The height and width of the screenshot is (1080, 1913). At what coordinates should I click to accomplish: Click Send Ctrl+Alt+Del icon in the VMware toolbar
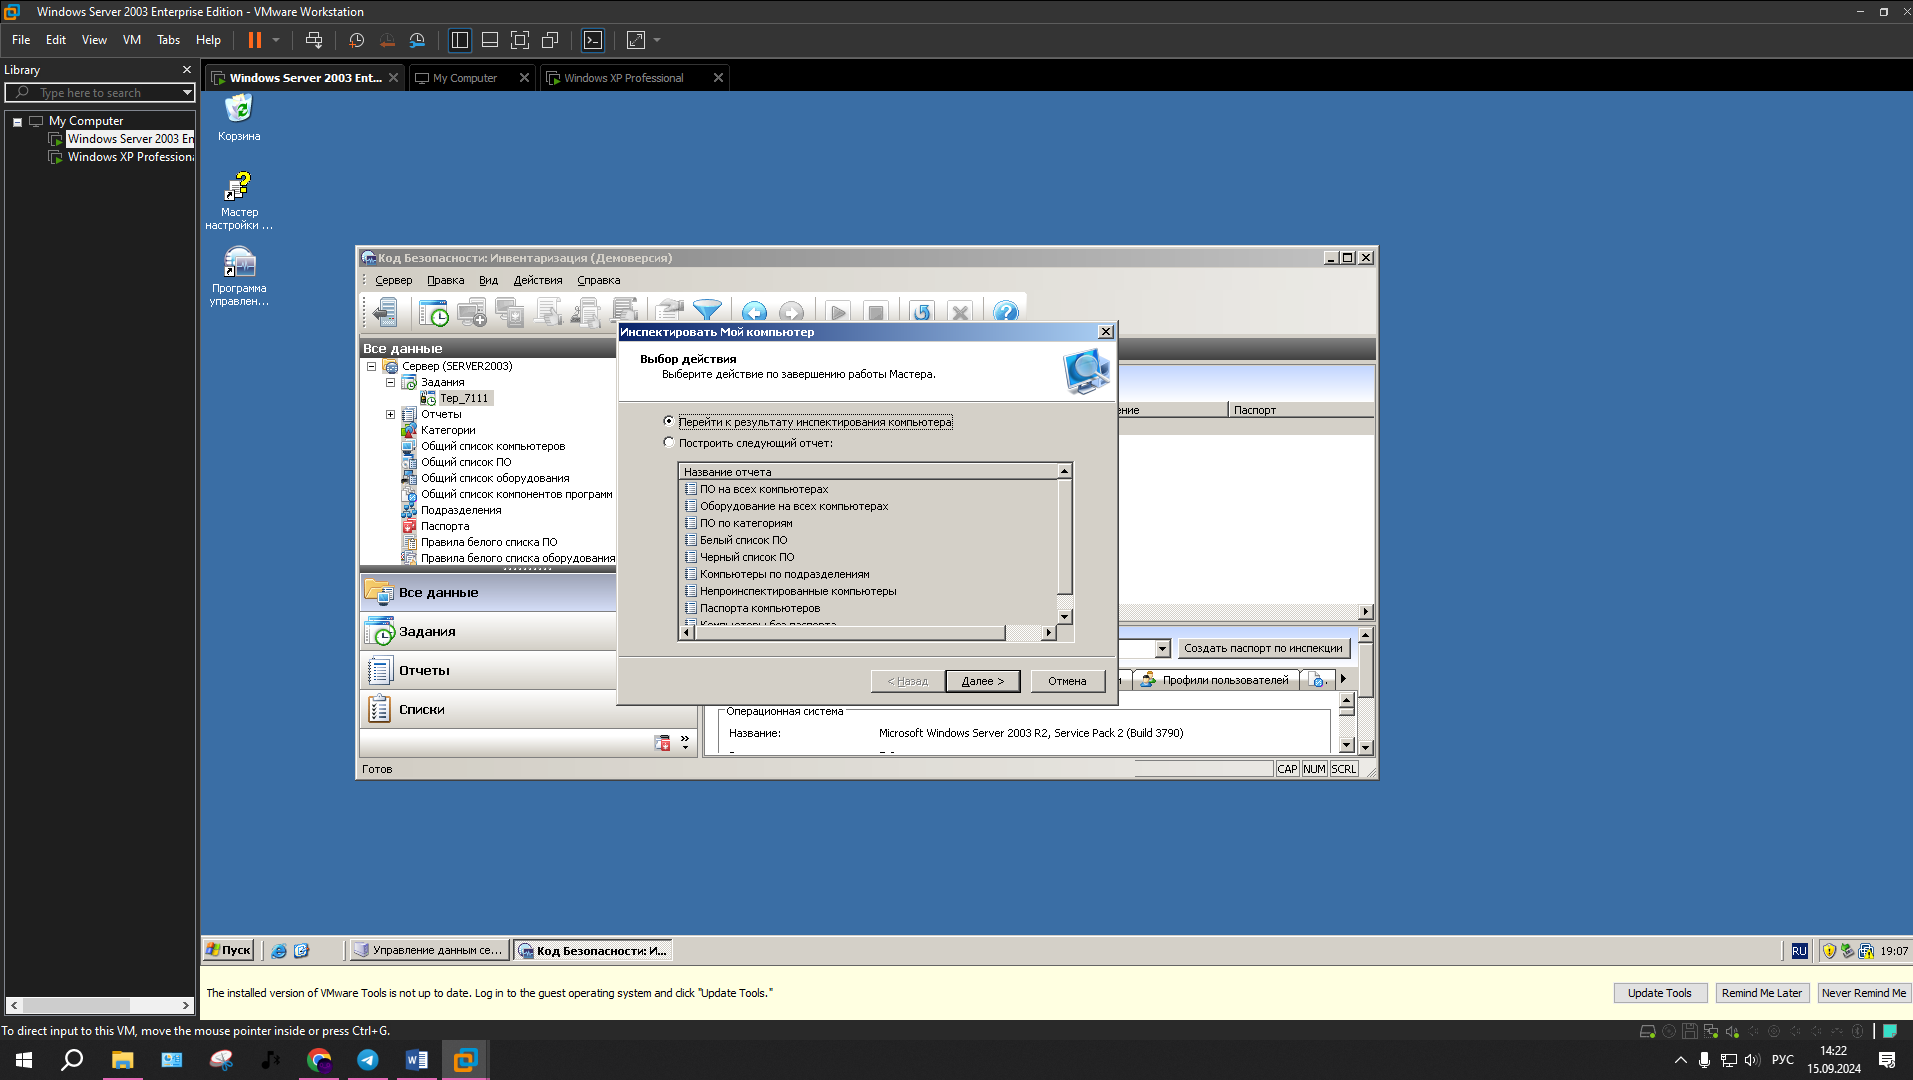[x=314, y=40]
